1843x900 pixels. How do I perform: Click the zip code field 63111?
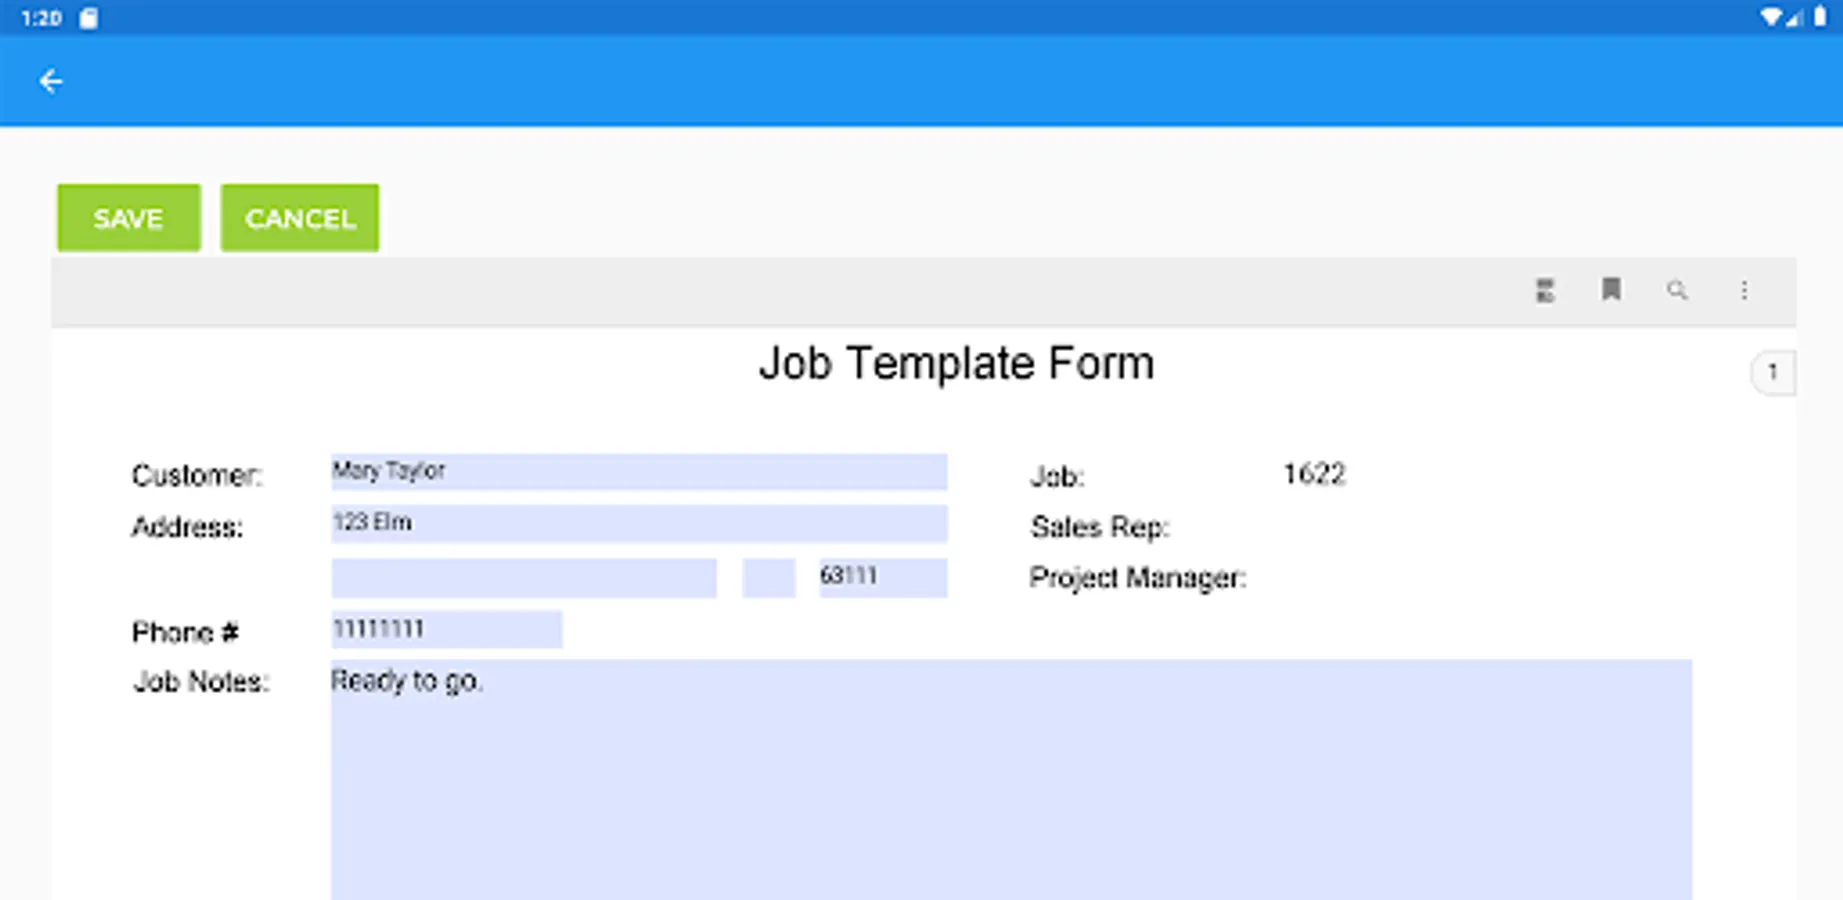[882, 577]
